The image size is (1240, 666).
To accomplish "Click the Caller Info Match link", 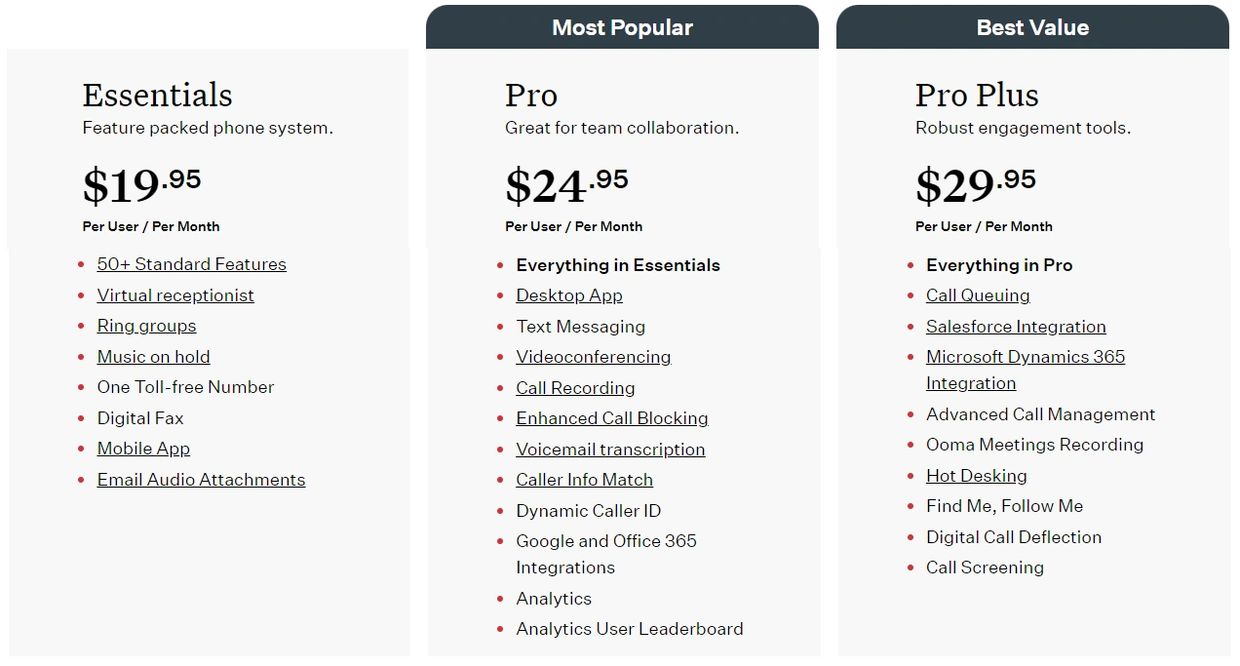I will (584, 480).
